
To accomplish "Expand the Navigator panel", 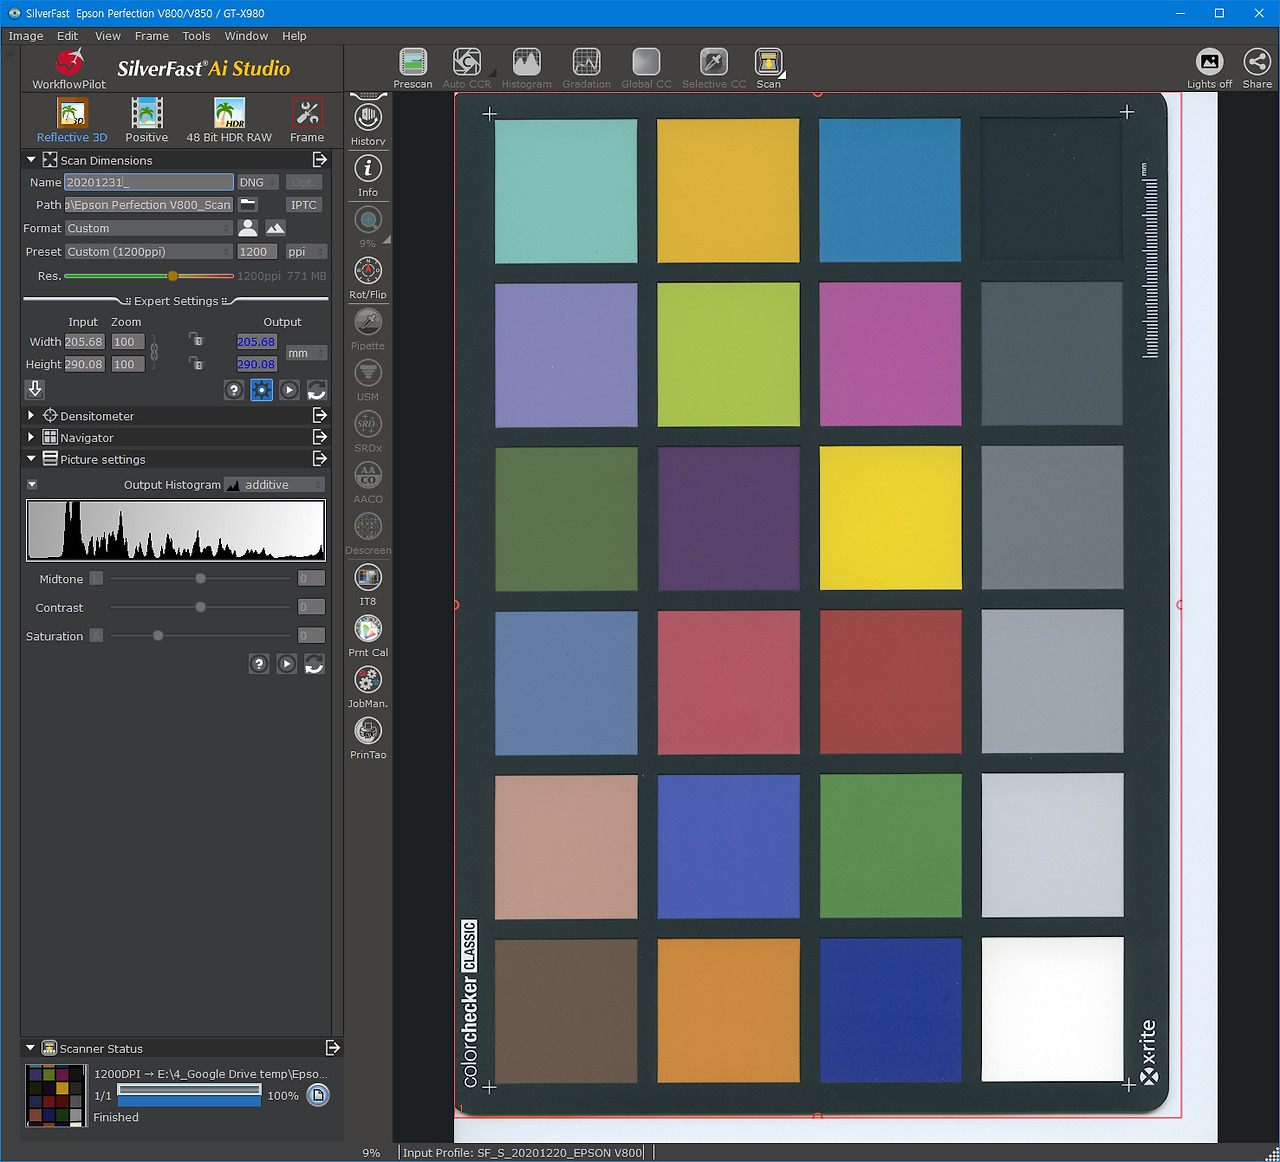I will [x=31, y=437].
